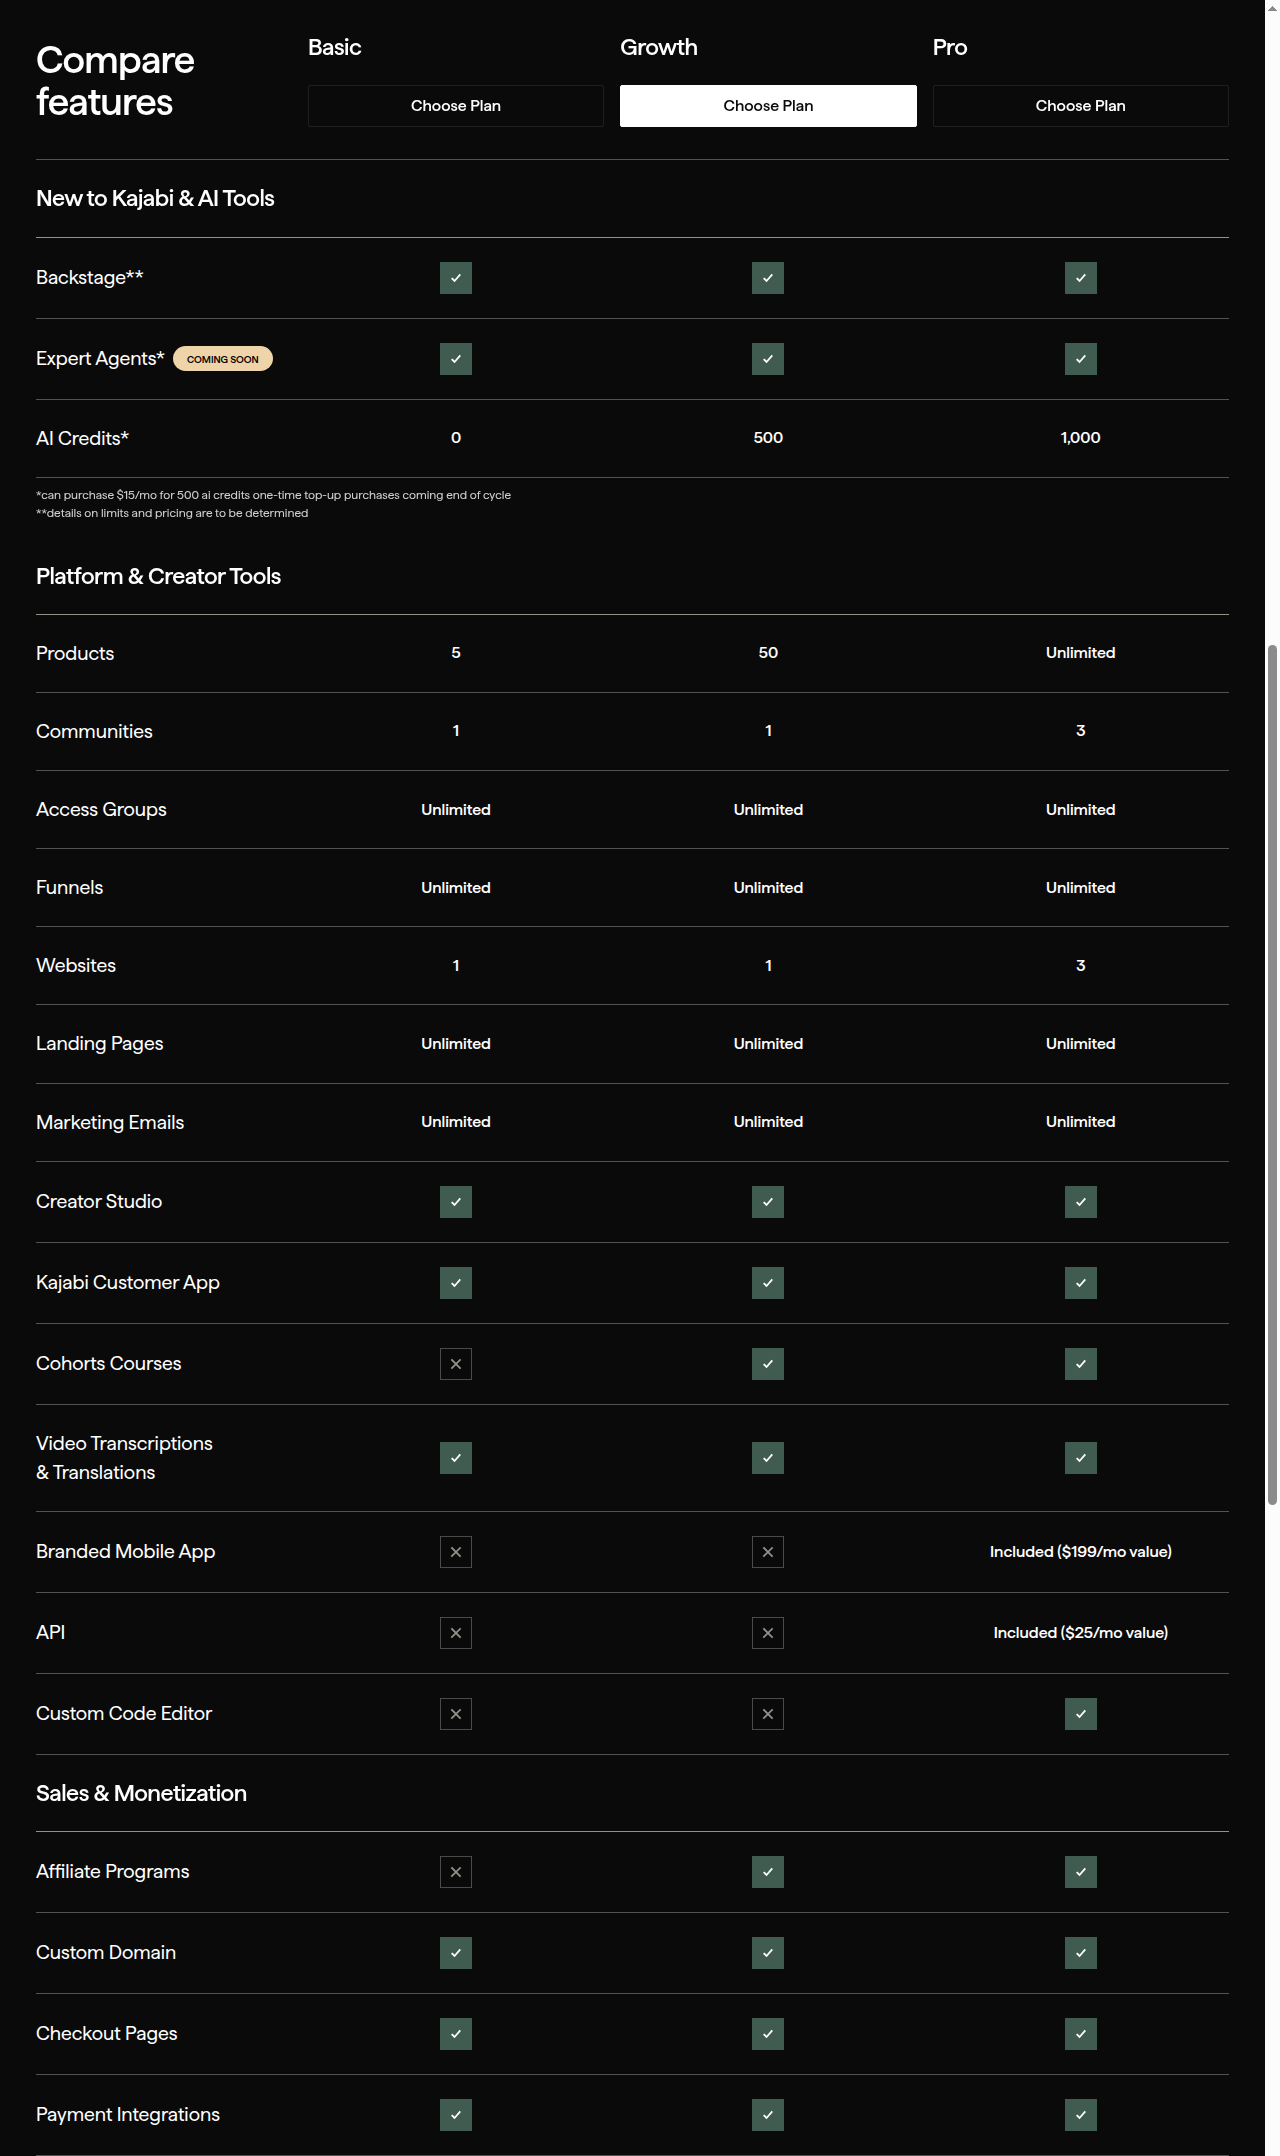
Task: Click the Branded Mobile App X under Basic
Action: [x=456, y=1552]
